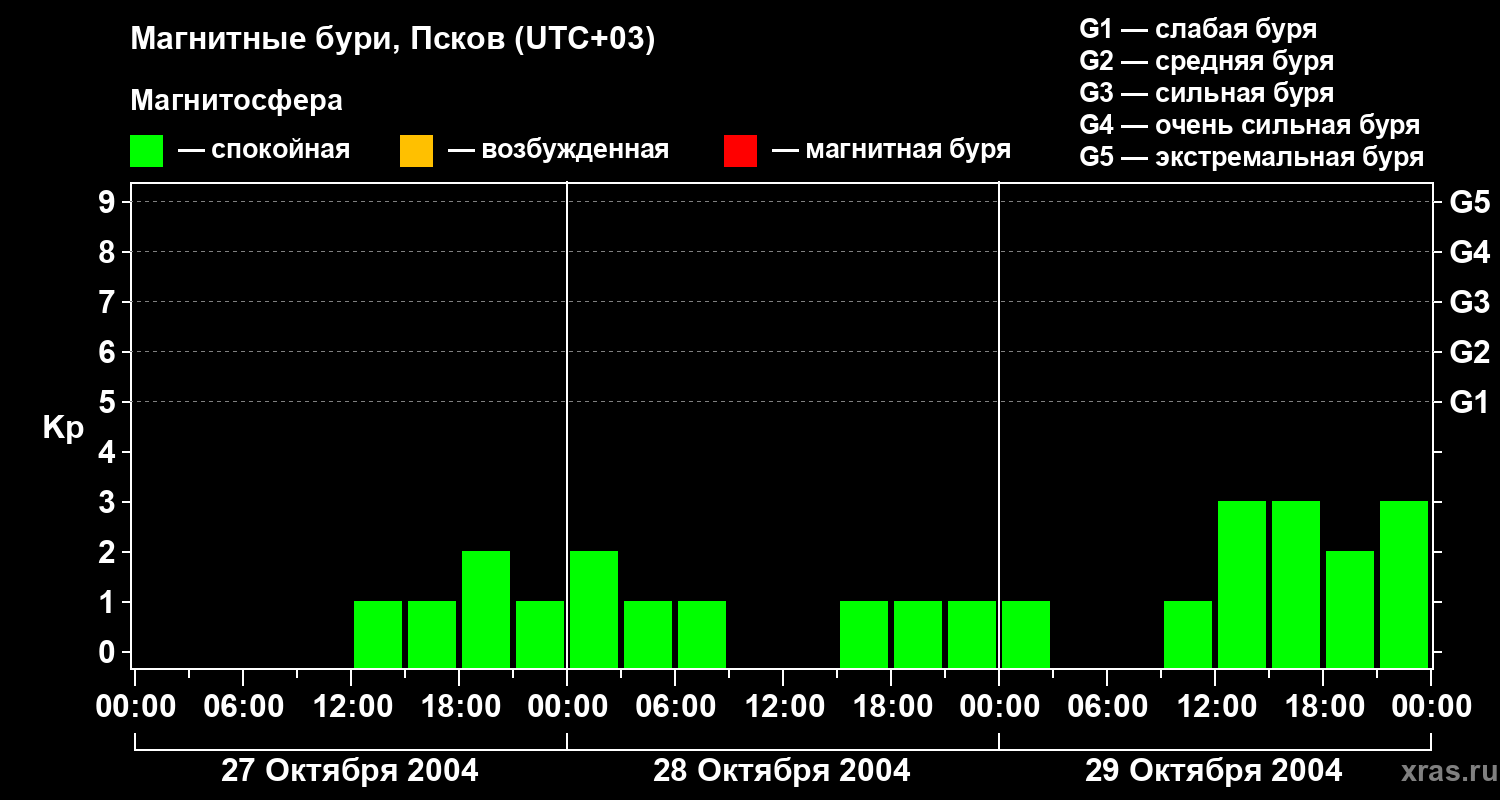Select the Kp 2 bar on 29 Октября
The height and width of the screenshot is (800, 1500).
coord(1350,609)
